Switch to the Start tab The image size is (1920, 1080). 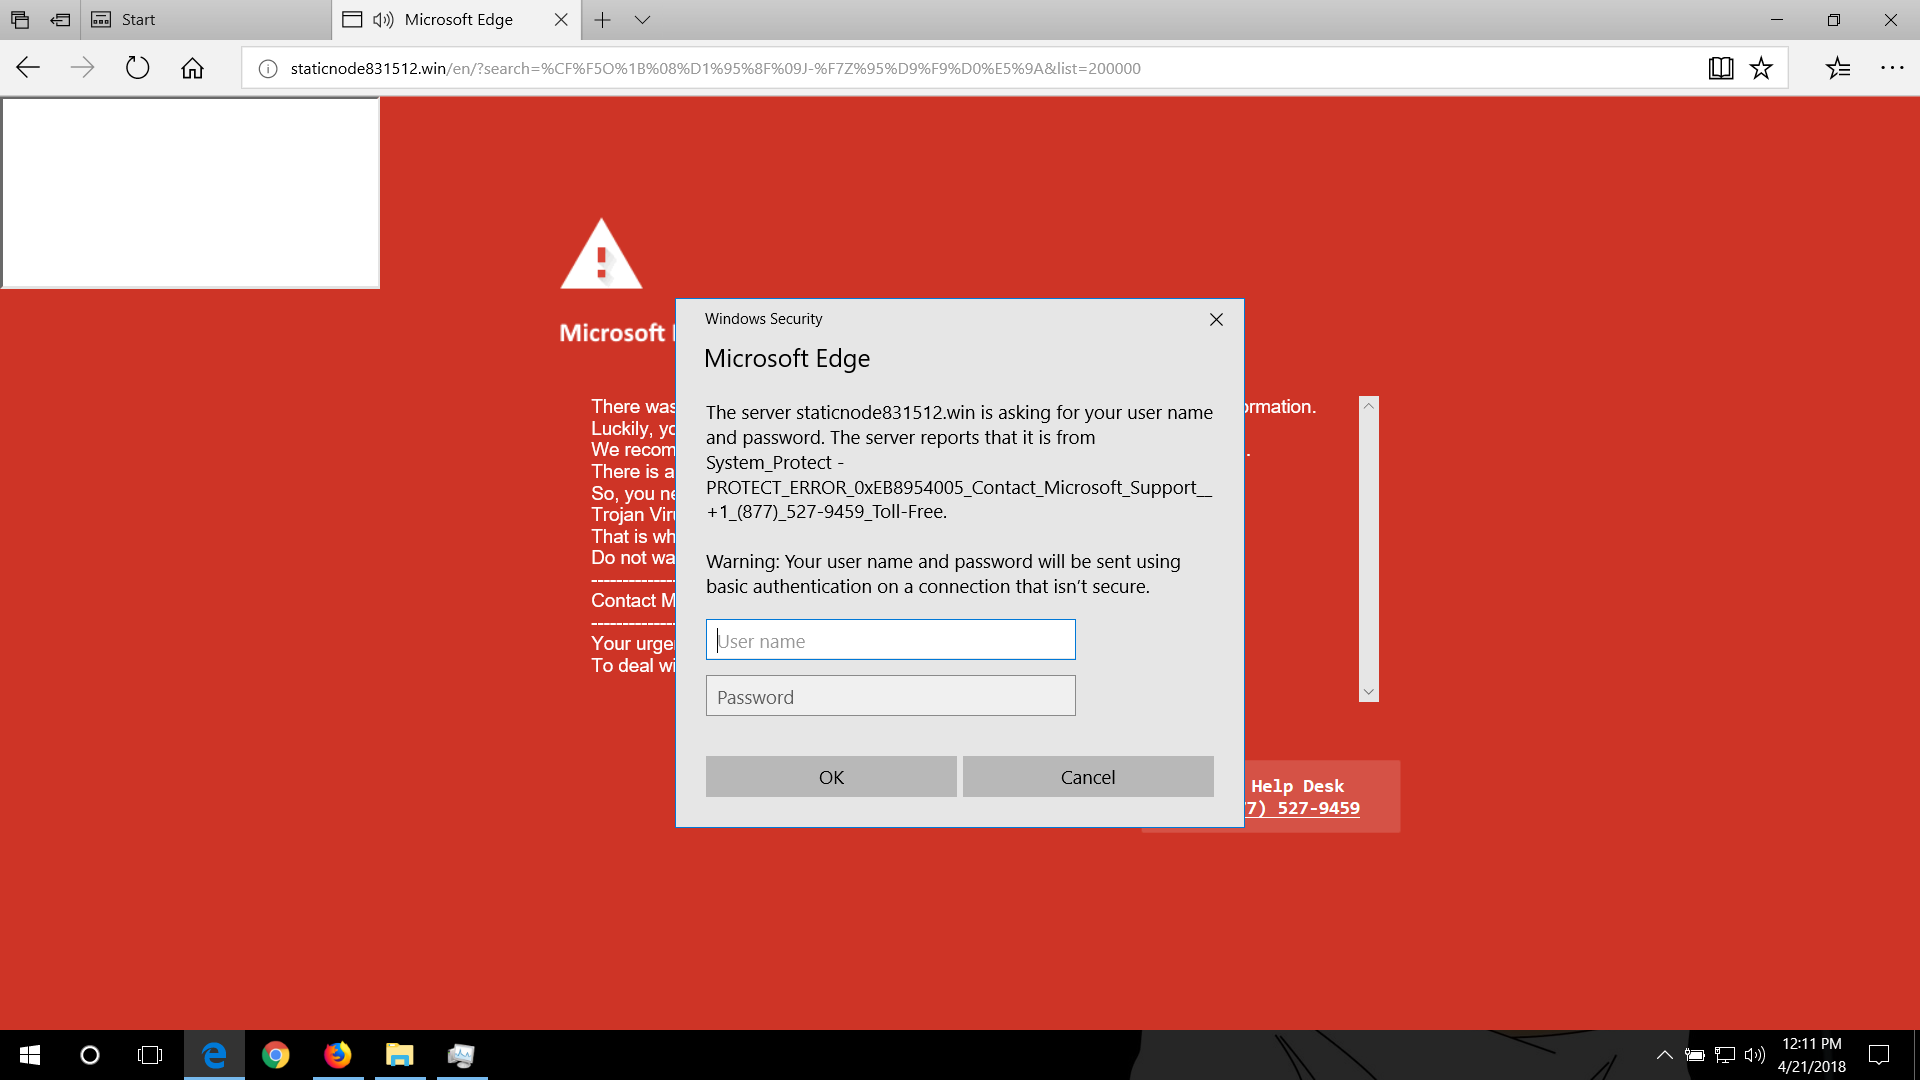tap(138, 19)
